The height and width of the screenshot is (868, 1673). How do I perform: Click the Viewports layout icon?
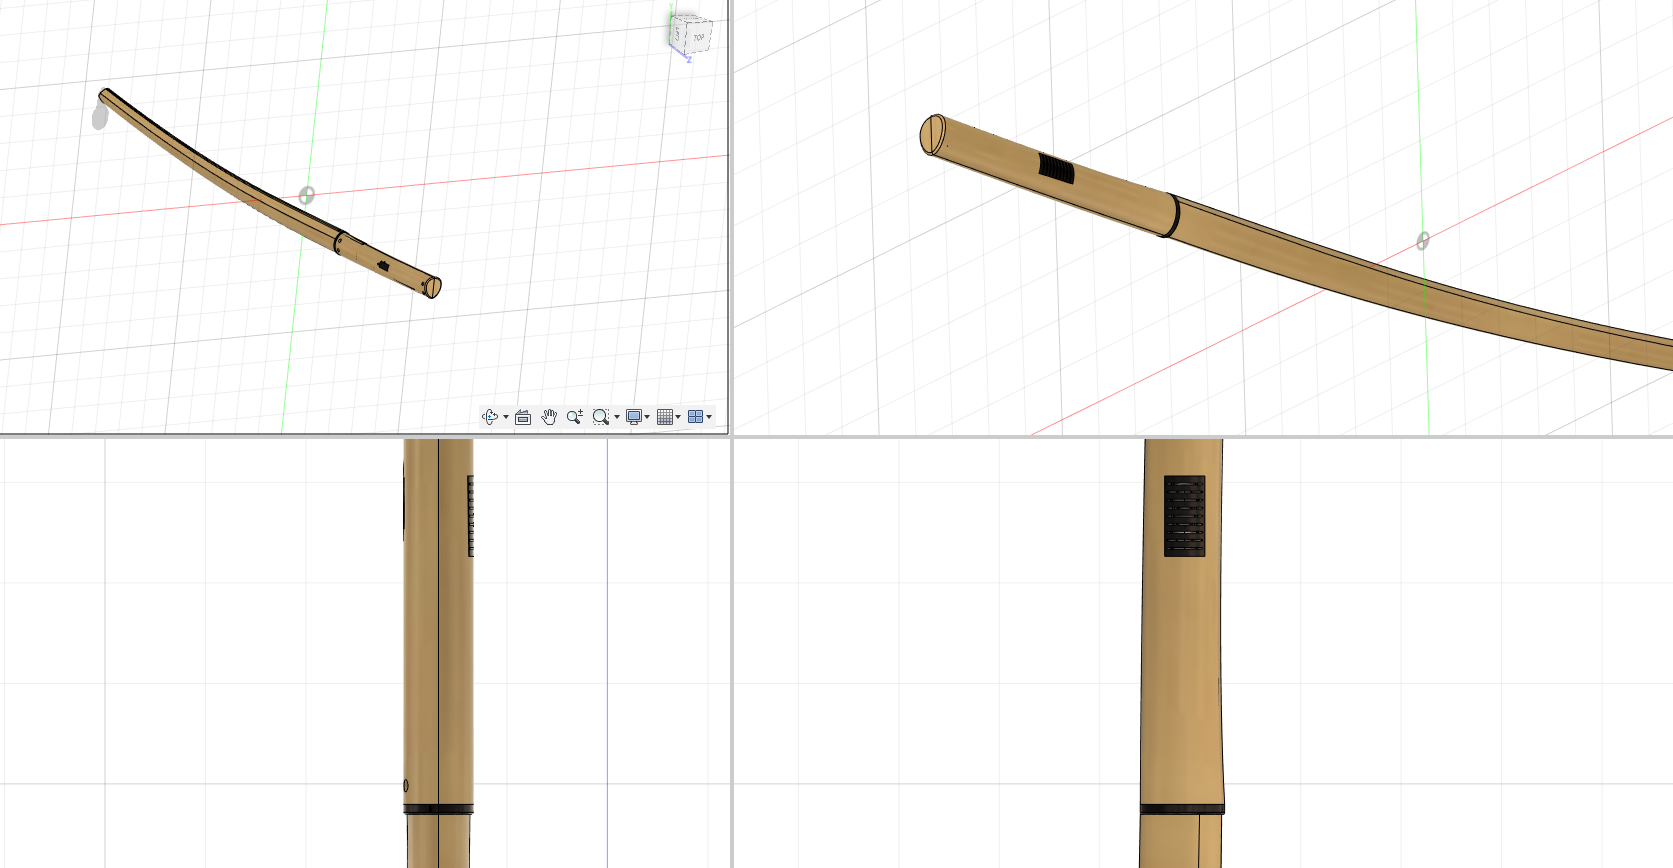695,417
